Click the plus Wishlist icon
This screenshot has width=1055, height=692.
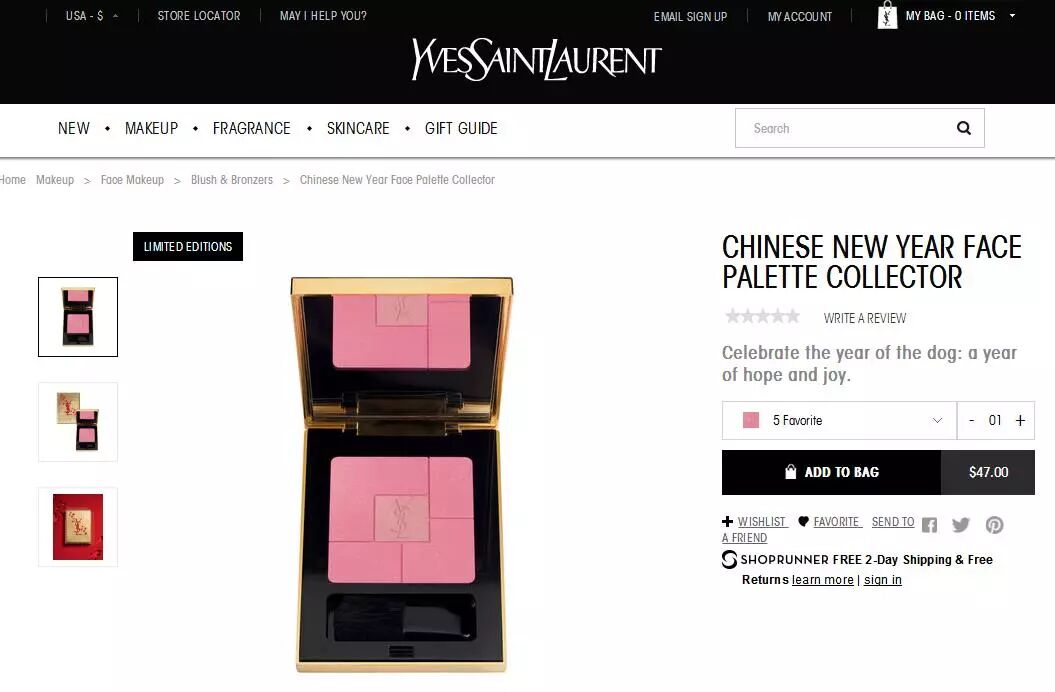[727, 522]
